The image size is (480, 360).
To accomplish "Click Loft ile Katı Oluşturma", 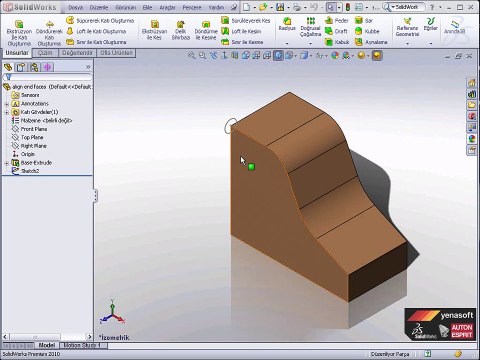I will pos(96,31).
